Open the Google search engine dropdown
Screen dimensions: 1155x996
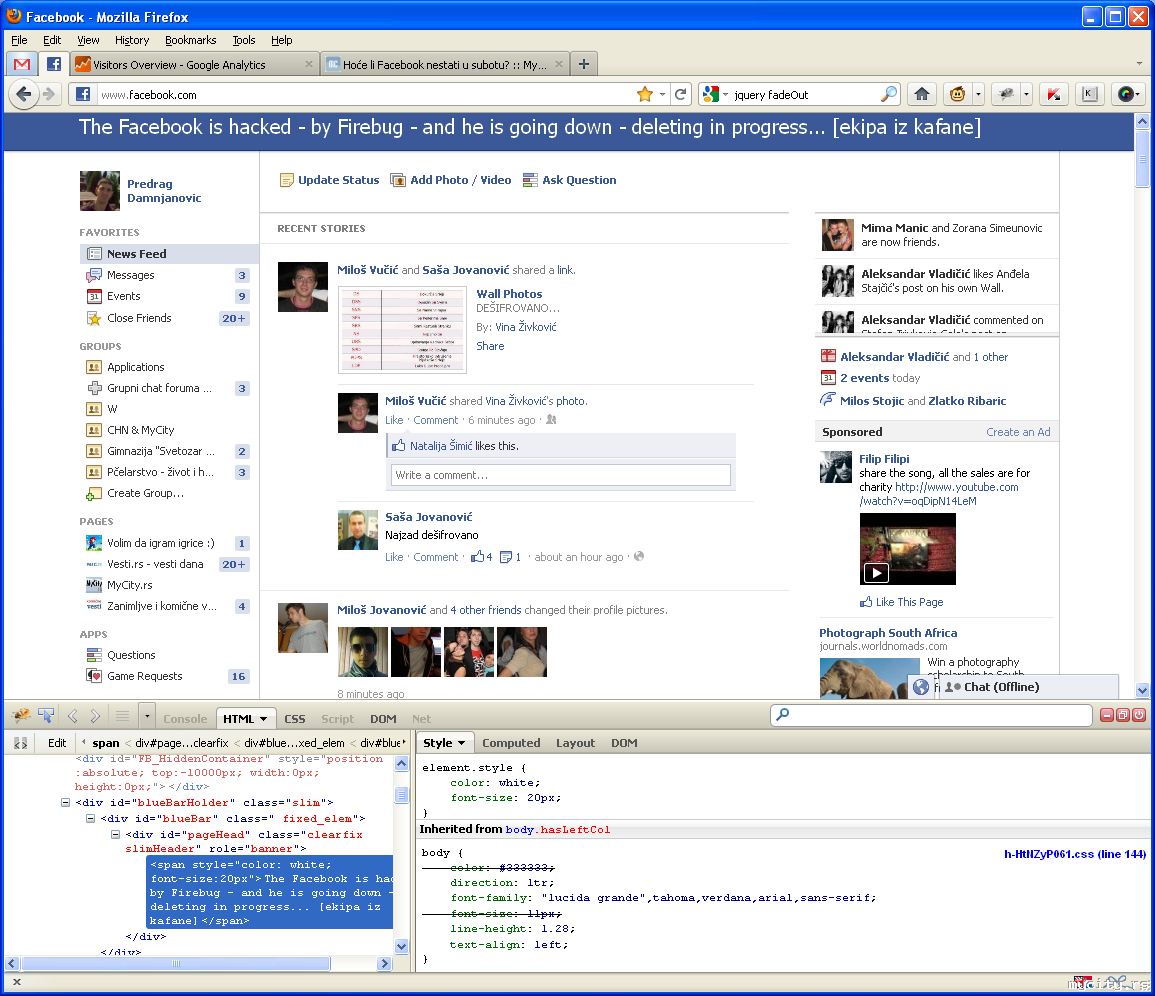click(x=715, y=94)
